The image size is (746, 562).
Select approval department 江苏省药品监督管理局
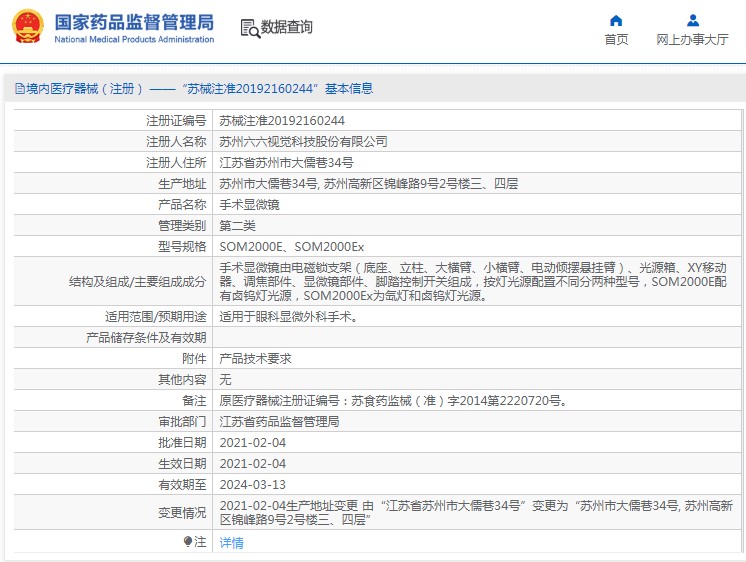tap(279, 422)
